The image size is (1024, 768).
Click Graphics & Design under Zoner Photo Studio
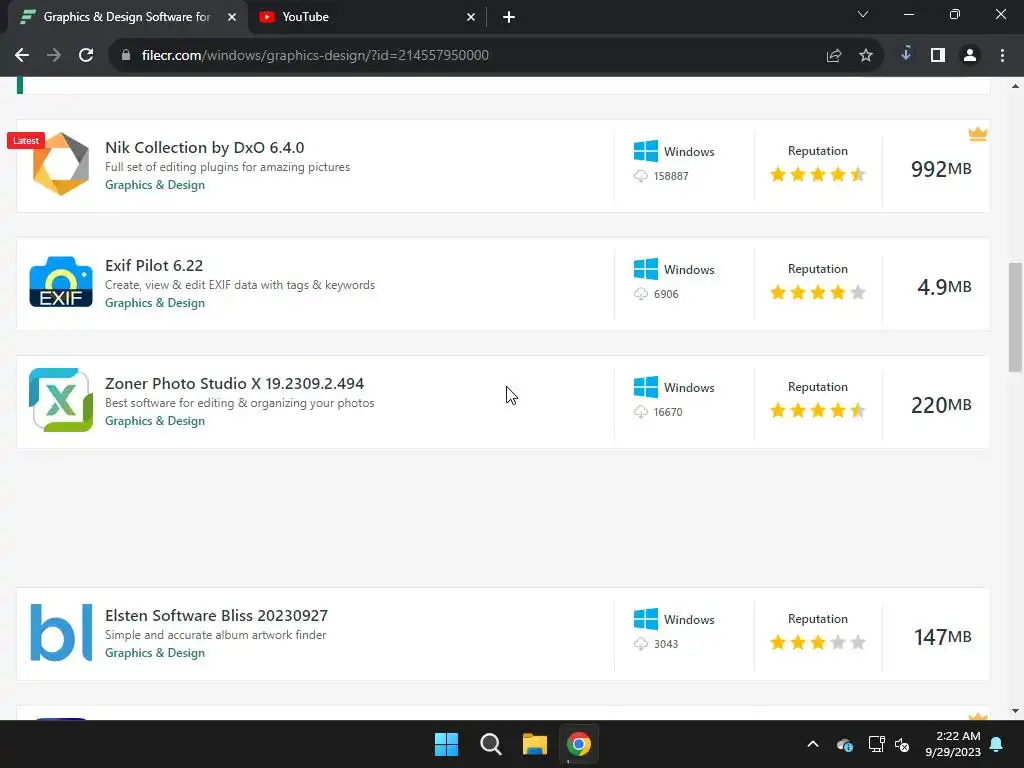[155, 421]
